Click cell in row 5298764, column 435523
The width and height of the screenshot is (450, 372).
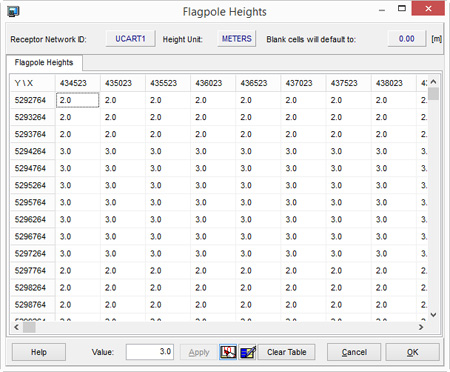pos(168,304)
